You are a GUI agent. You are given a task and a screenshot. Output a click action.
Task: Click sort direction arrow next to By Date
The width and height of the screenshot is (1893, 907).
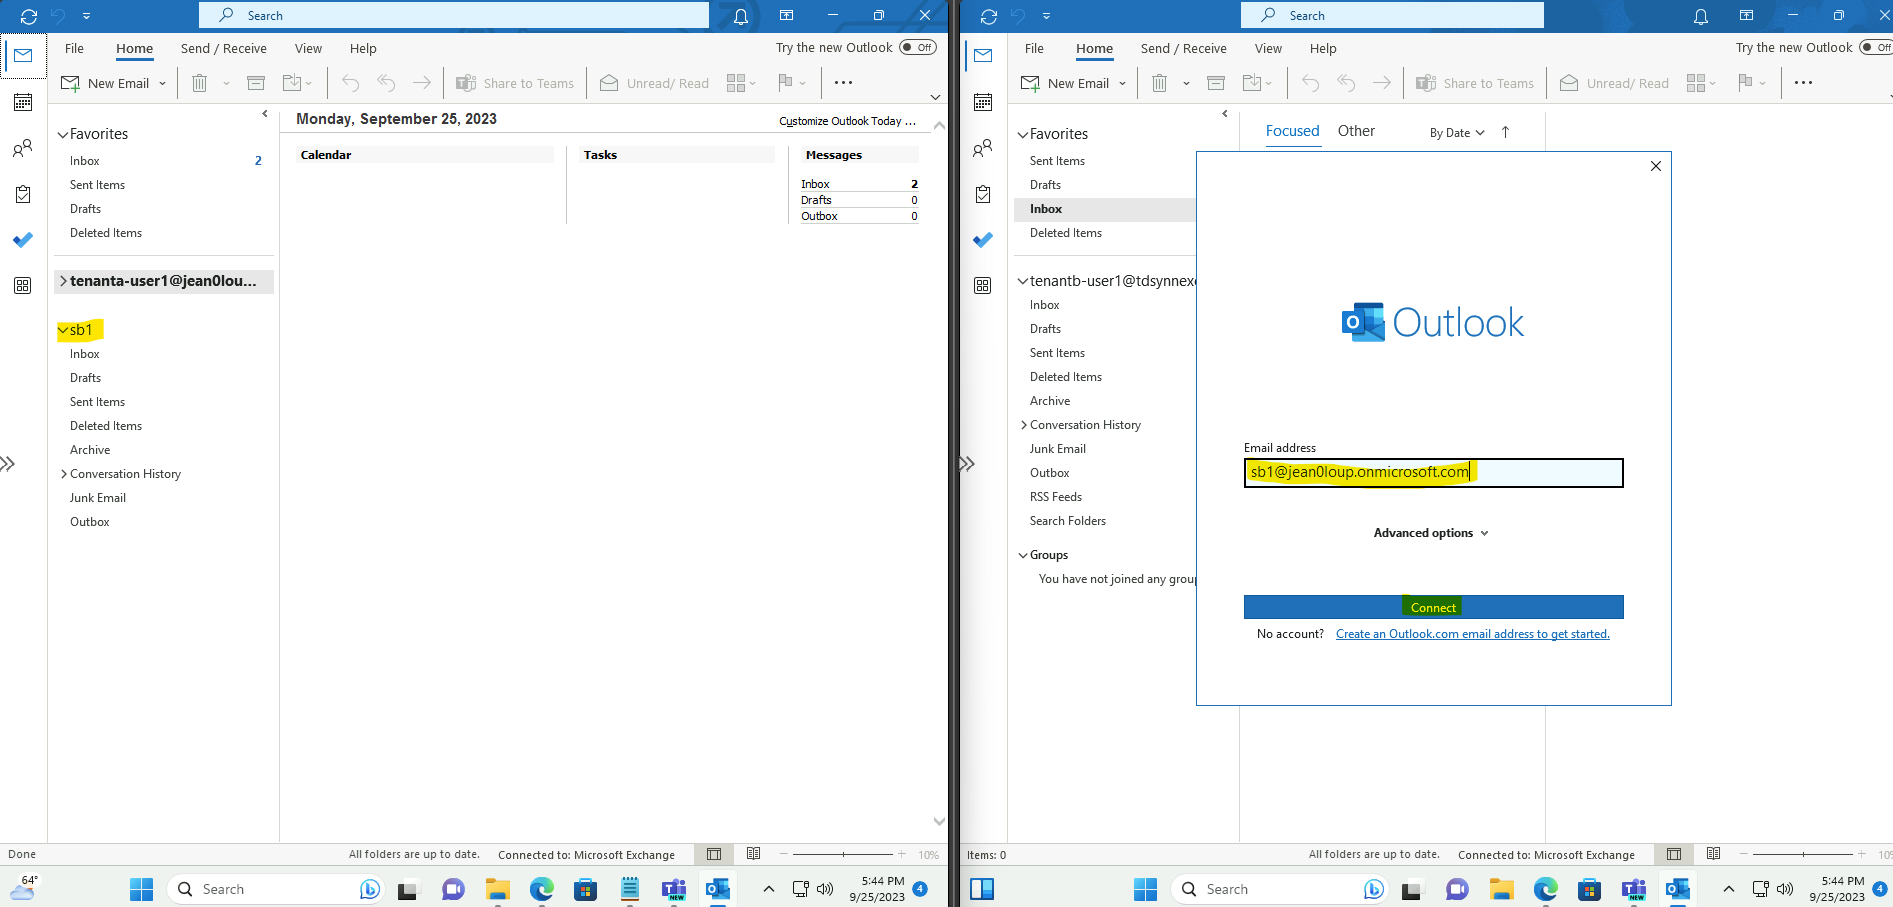(1505, 132)
